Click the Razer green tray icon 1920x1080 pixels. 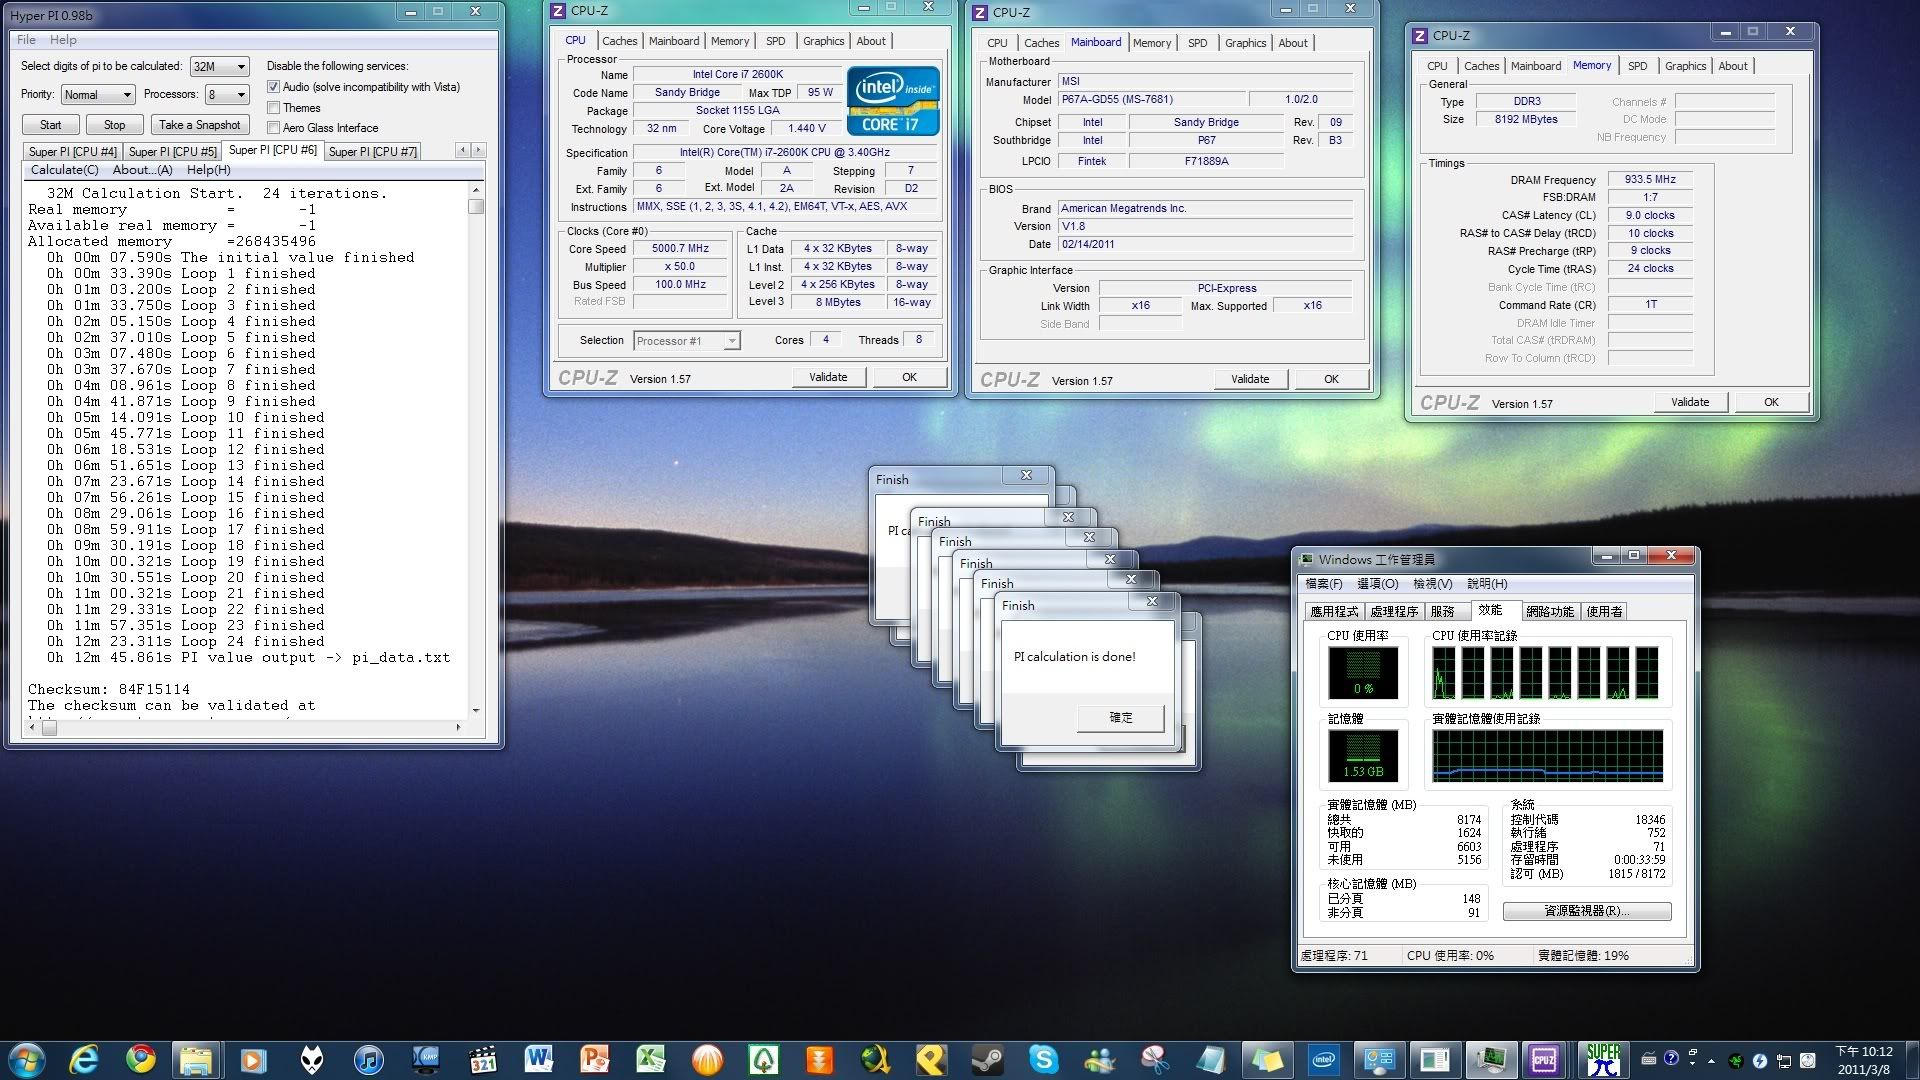1736,1060
